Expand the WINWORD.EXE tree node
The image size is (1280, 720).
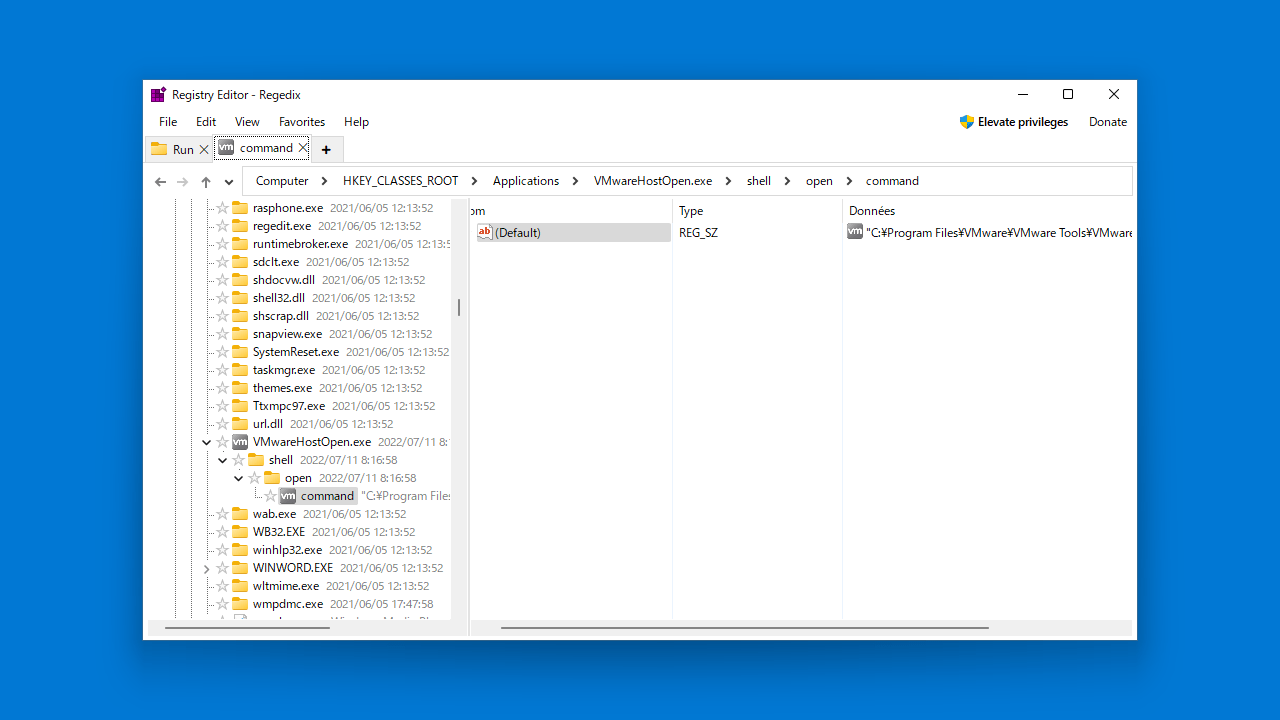click(206, 568)
